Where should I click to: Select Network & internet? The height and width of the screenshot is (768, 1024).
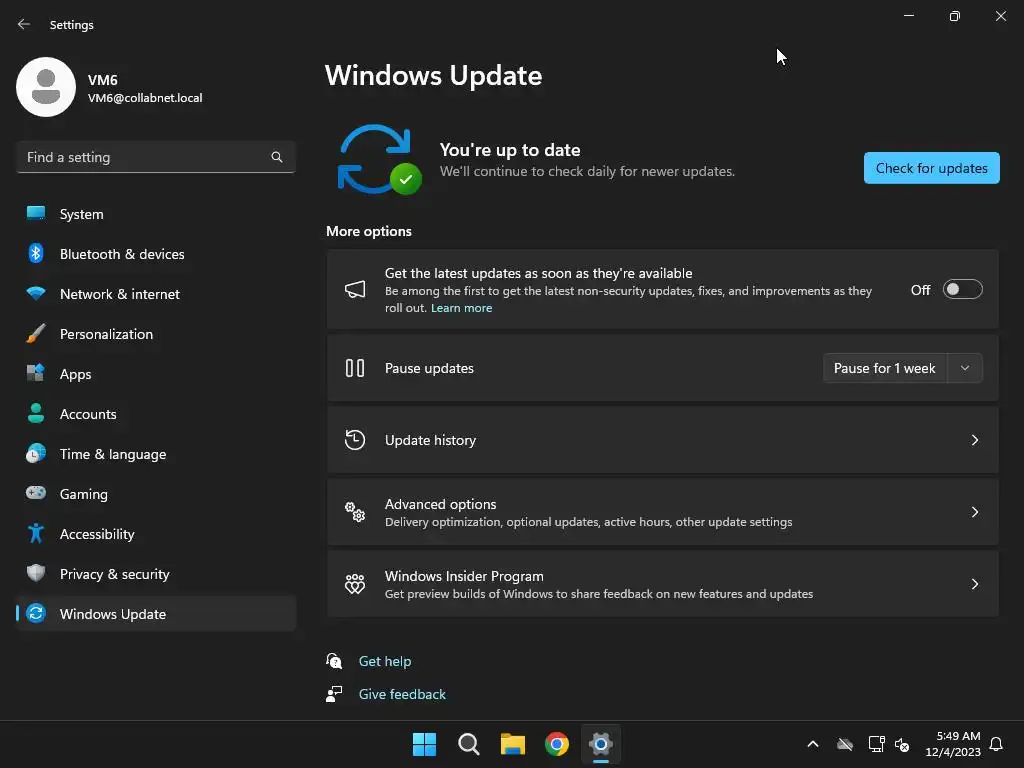pyautogui.click(x=156, y=293)
